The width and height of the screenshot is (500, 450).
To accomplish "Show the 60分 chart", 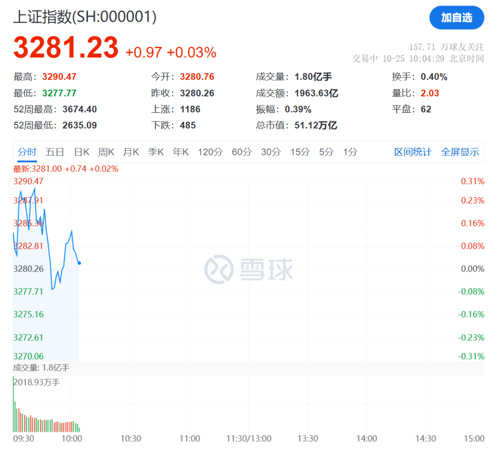I will coord(242,152).
